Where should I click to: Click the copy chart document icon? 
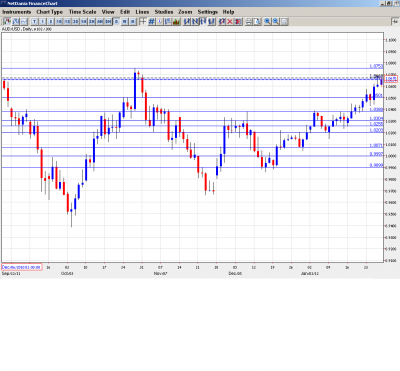(257, 22)
